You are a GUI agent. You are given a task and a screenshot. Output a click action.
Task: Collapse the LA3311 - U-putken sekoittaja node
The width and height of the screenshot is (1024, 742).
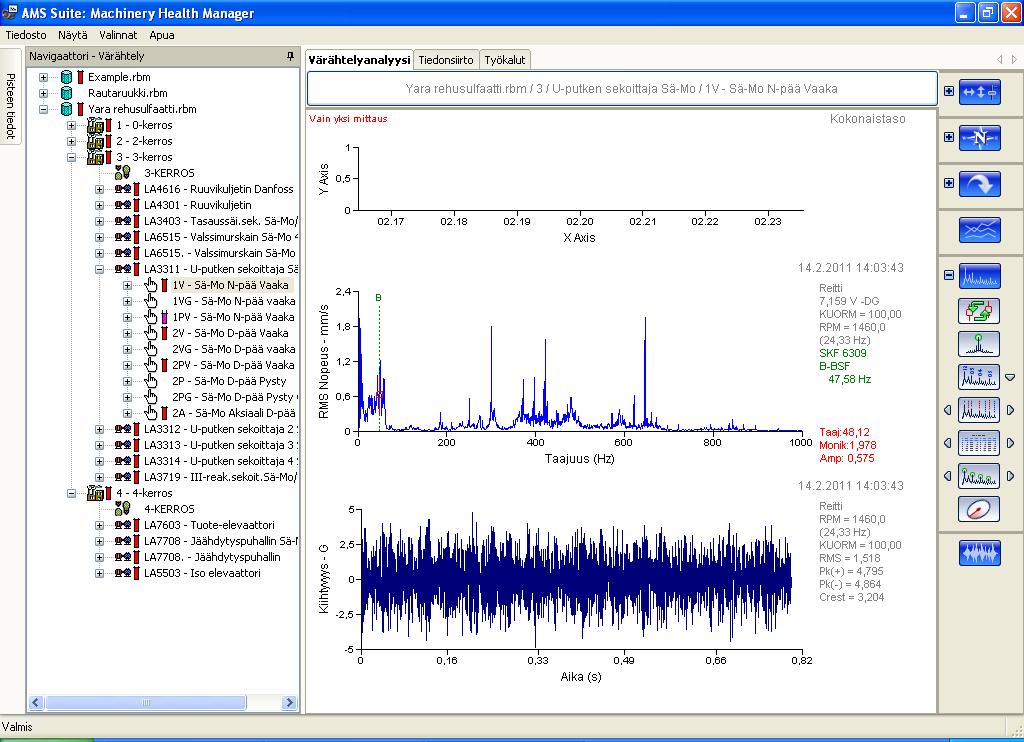(x=99, y=269)
